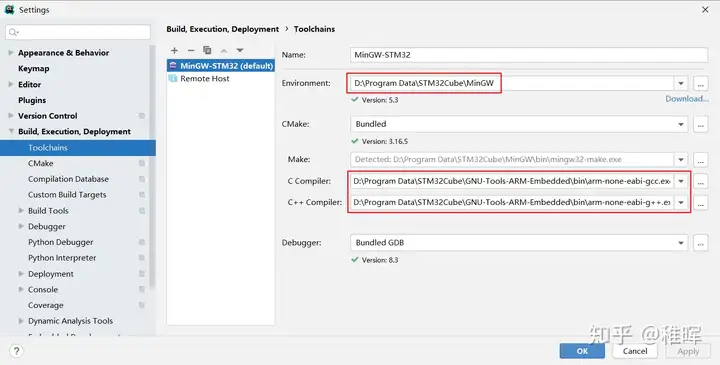
Task: Click the project-level icon beside Build Tools
Action: coord(142,211)
